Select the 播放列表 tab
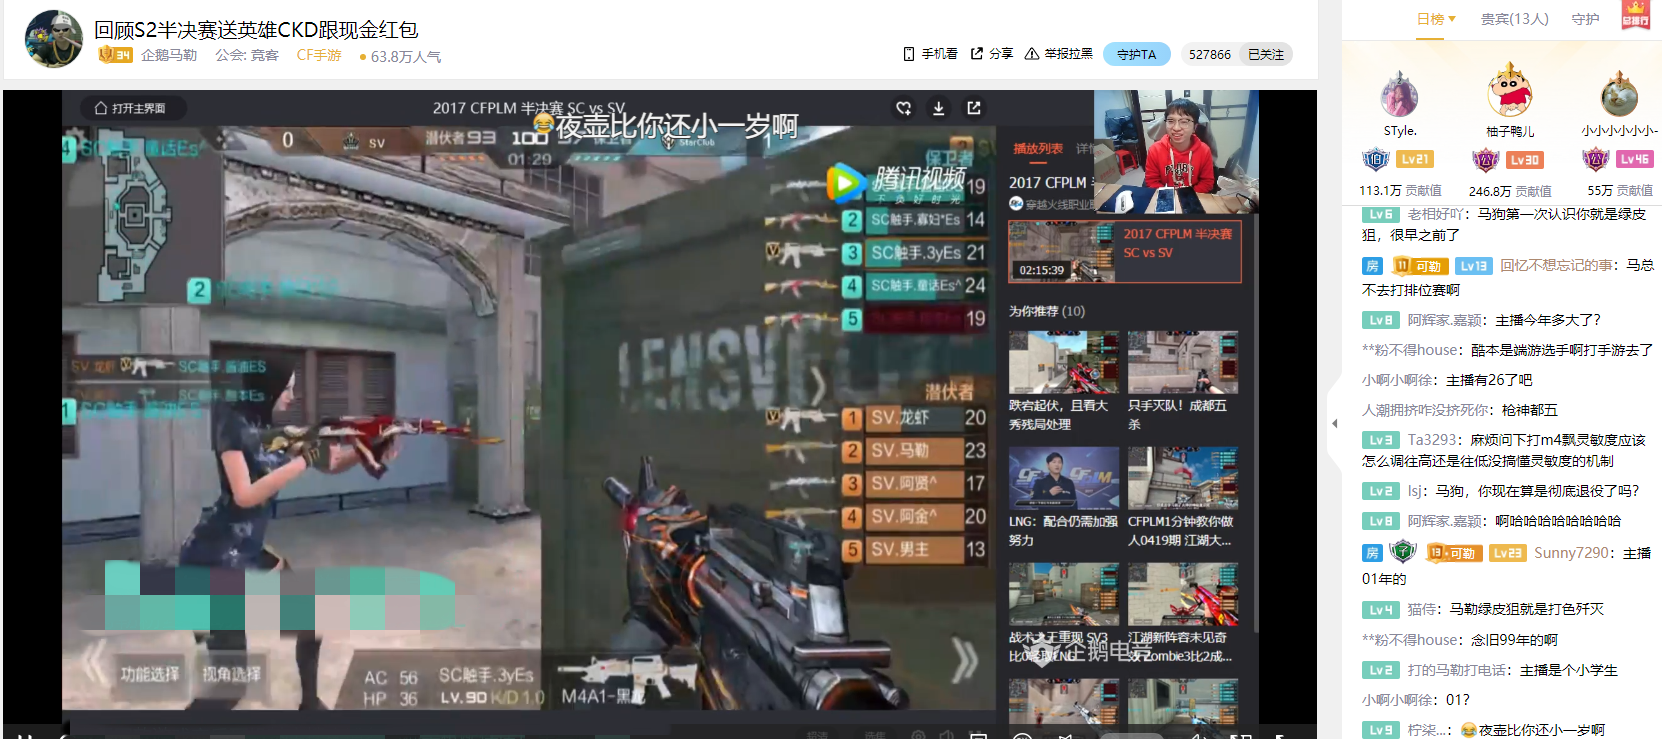The height and width of the screenshot is (739, 1662). click(x=1038, y=148)
